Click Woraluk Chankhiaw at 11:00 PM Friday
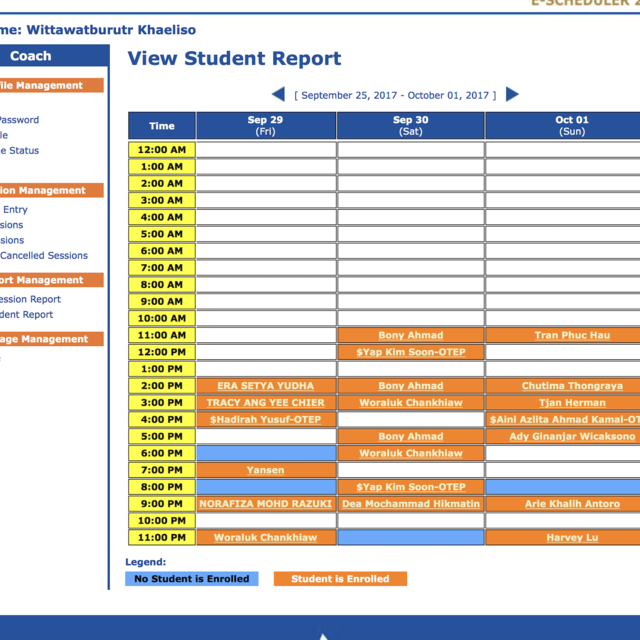This screenshot has width=640, height=640. [x=265, y=537]
